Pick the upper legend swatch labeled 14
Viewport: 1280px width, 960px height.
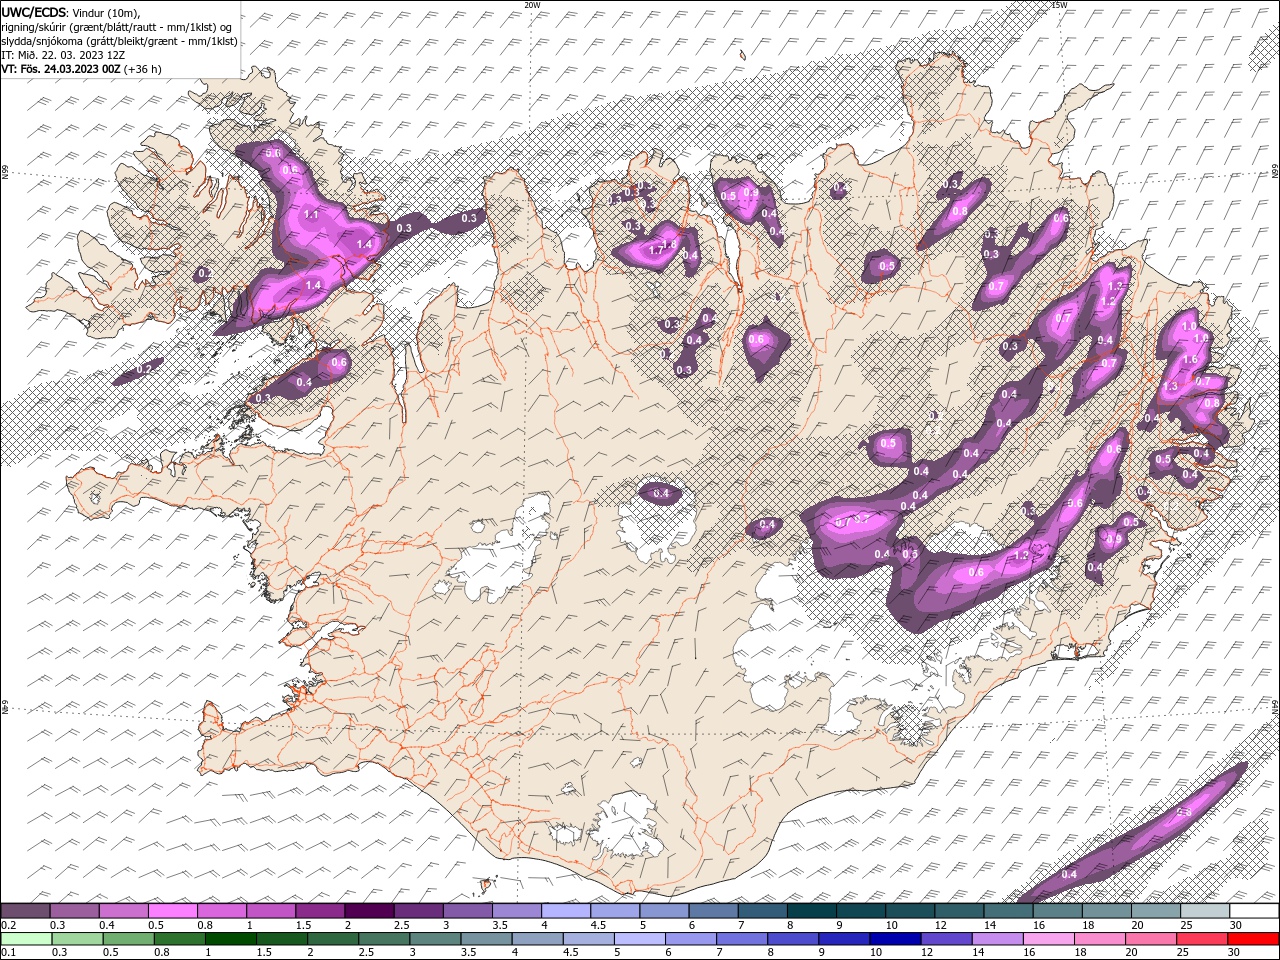(1007, 911)
